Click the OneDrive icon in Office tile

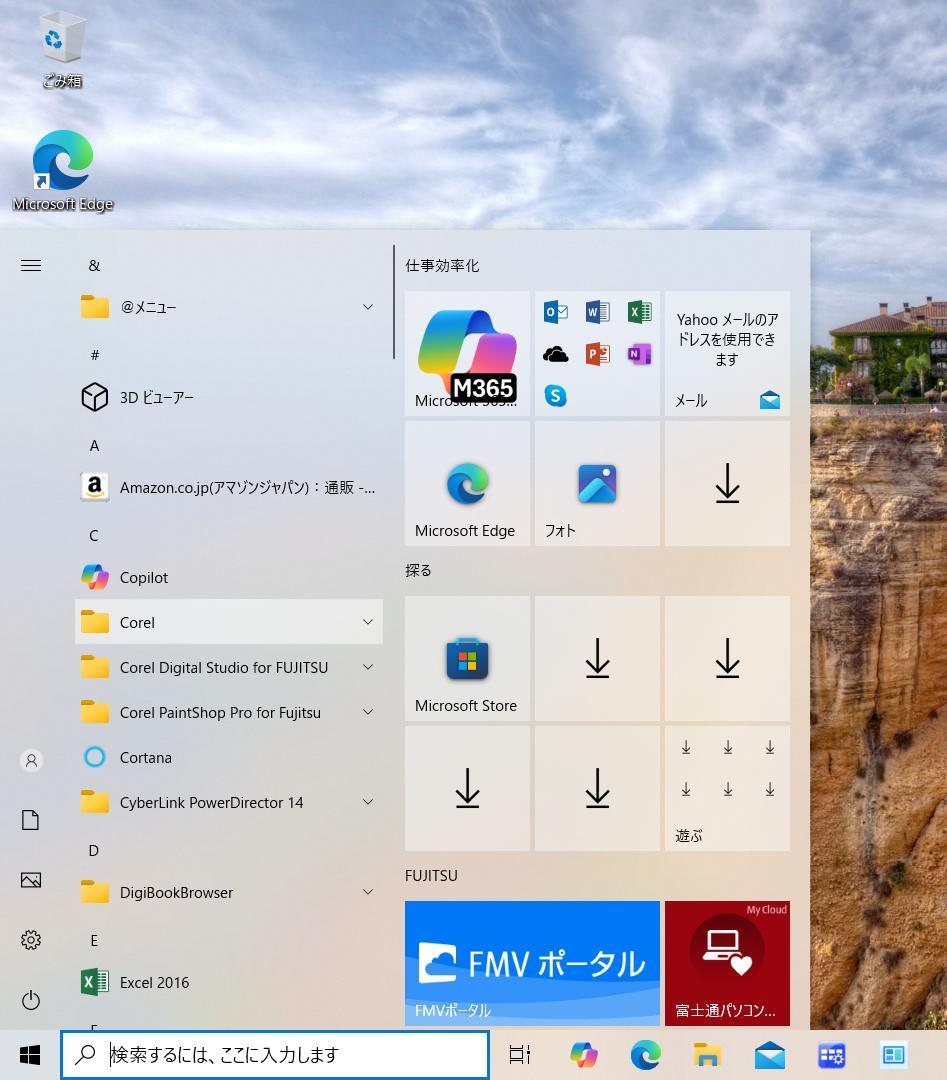[556, 354]
